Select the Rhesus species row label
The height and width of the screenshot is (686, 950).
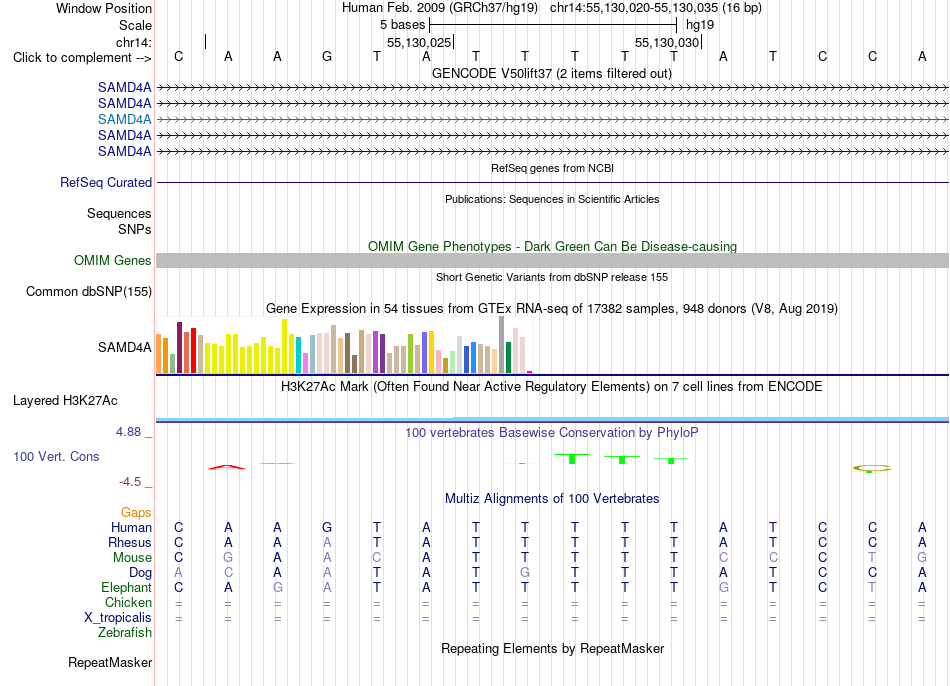point(130,542)
